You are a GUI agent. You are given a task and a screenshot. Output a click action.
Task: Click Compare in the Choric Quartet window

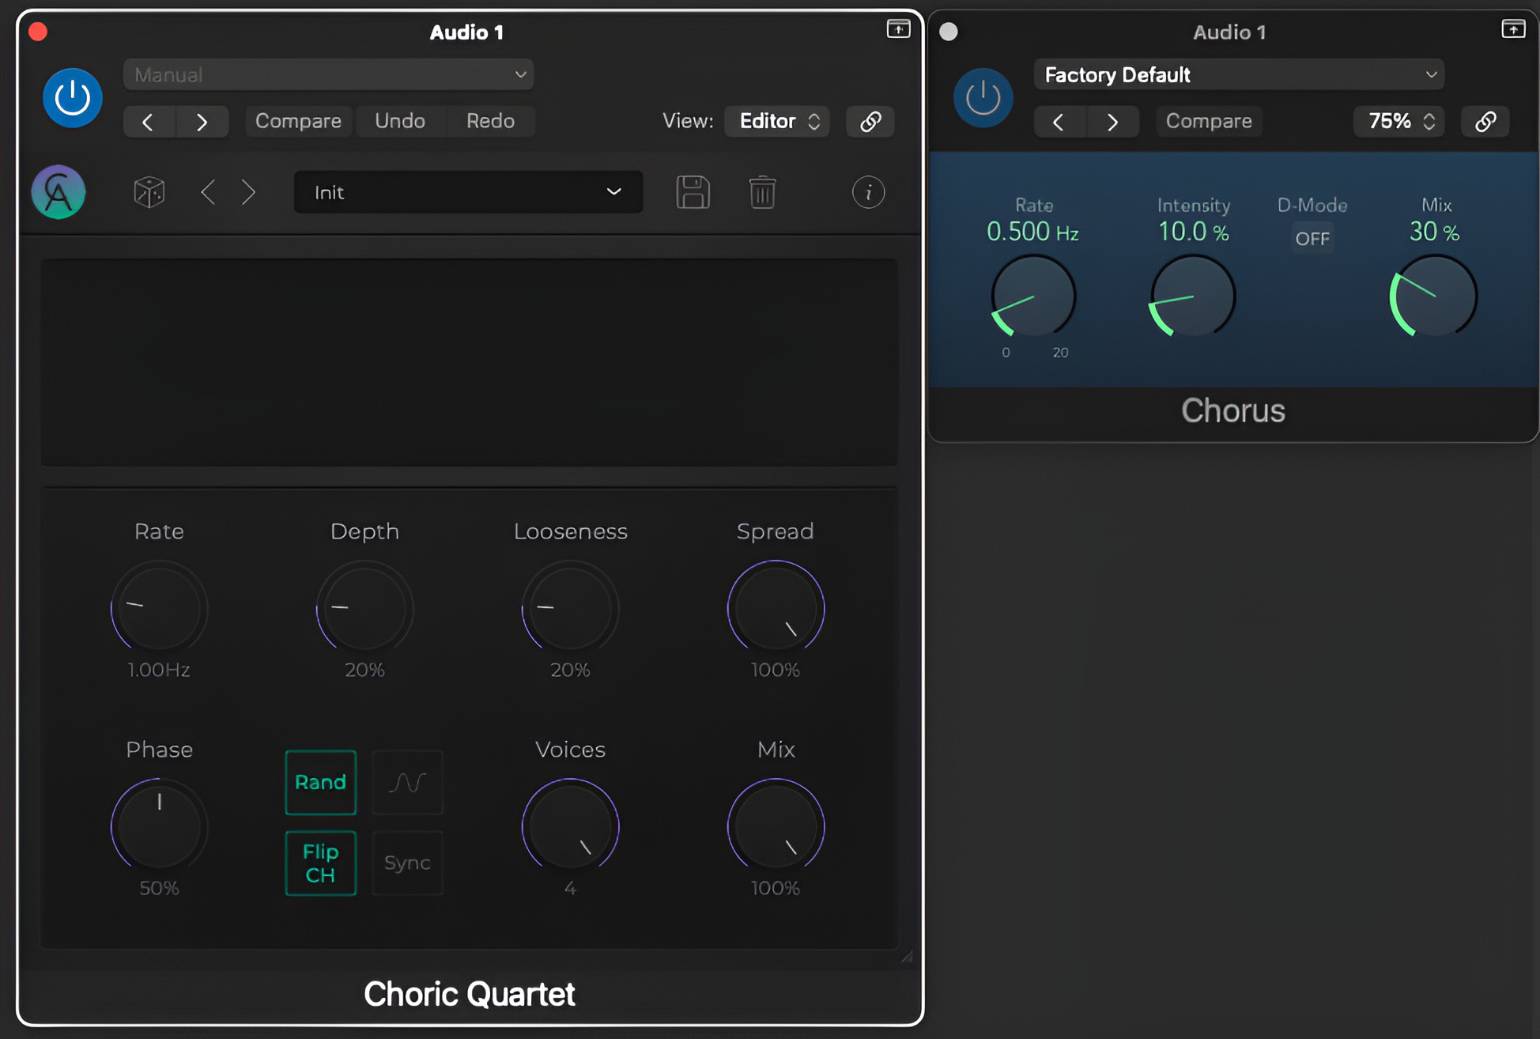point(298,121)
